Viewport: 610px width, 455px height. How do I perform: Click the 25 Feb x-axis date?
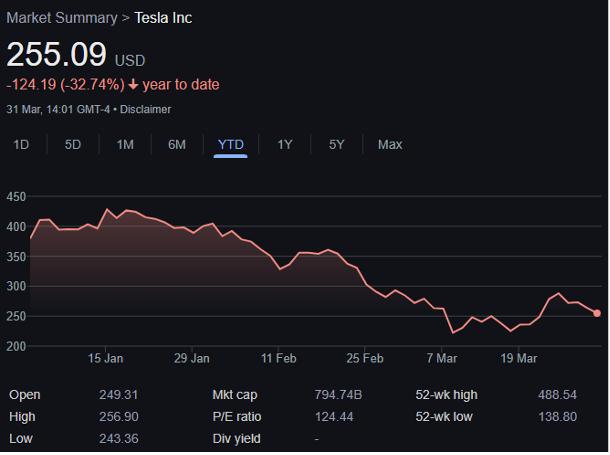365,358
